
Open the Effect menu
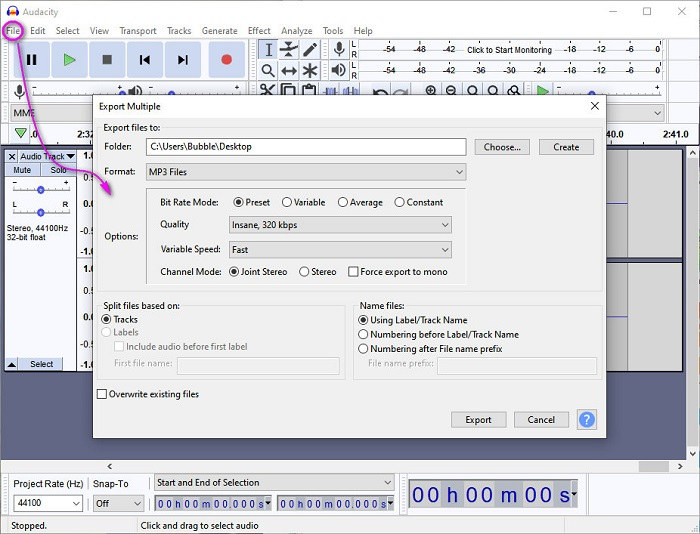click(x=259, y=31)
